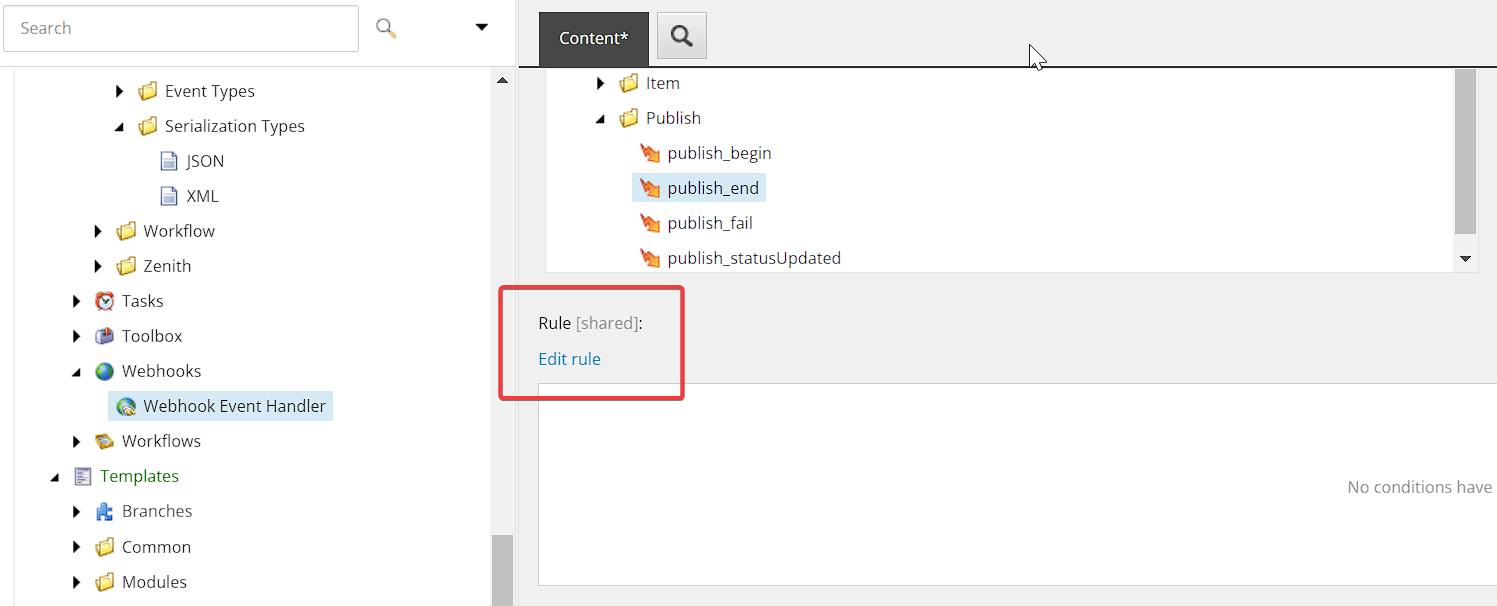This screenshot has width=1497, height=606.
Task: Collapse the Serialization Types folder
Action: (119, 125)
